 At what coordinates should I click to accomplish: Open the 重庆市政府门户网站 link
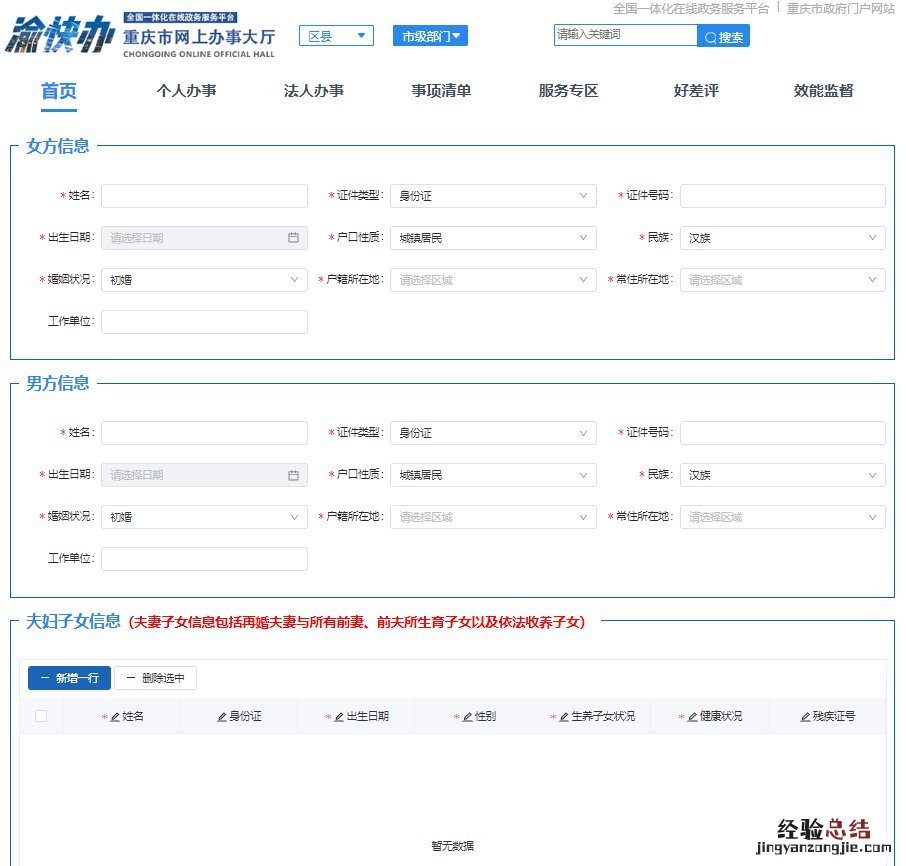pyautogui.click(x=840, y=8)
